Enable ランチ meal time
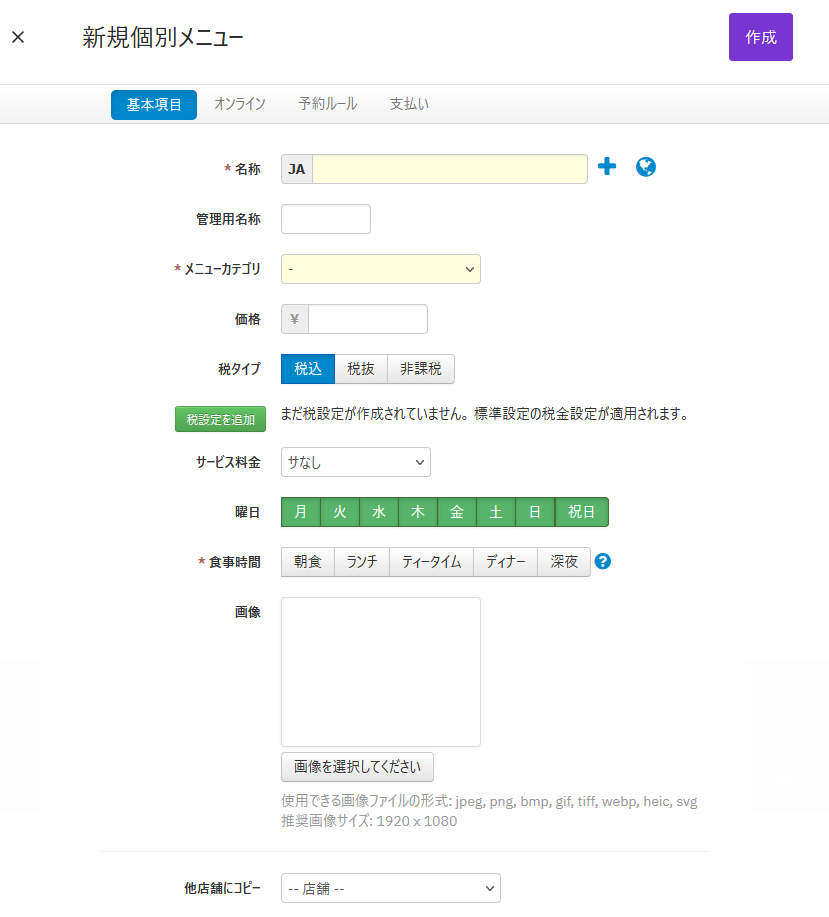This screenshot has height=917, width=829. point(362,562)
